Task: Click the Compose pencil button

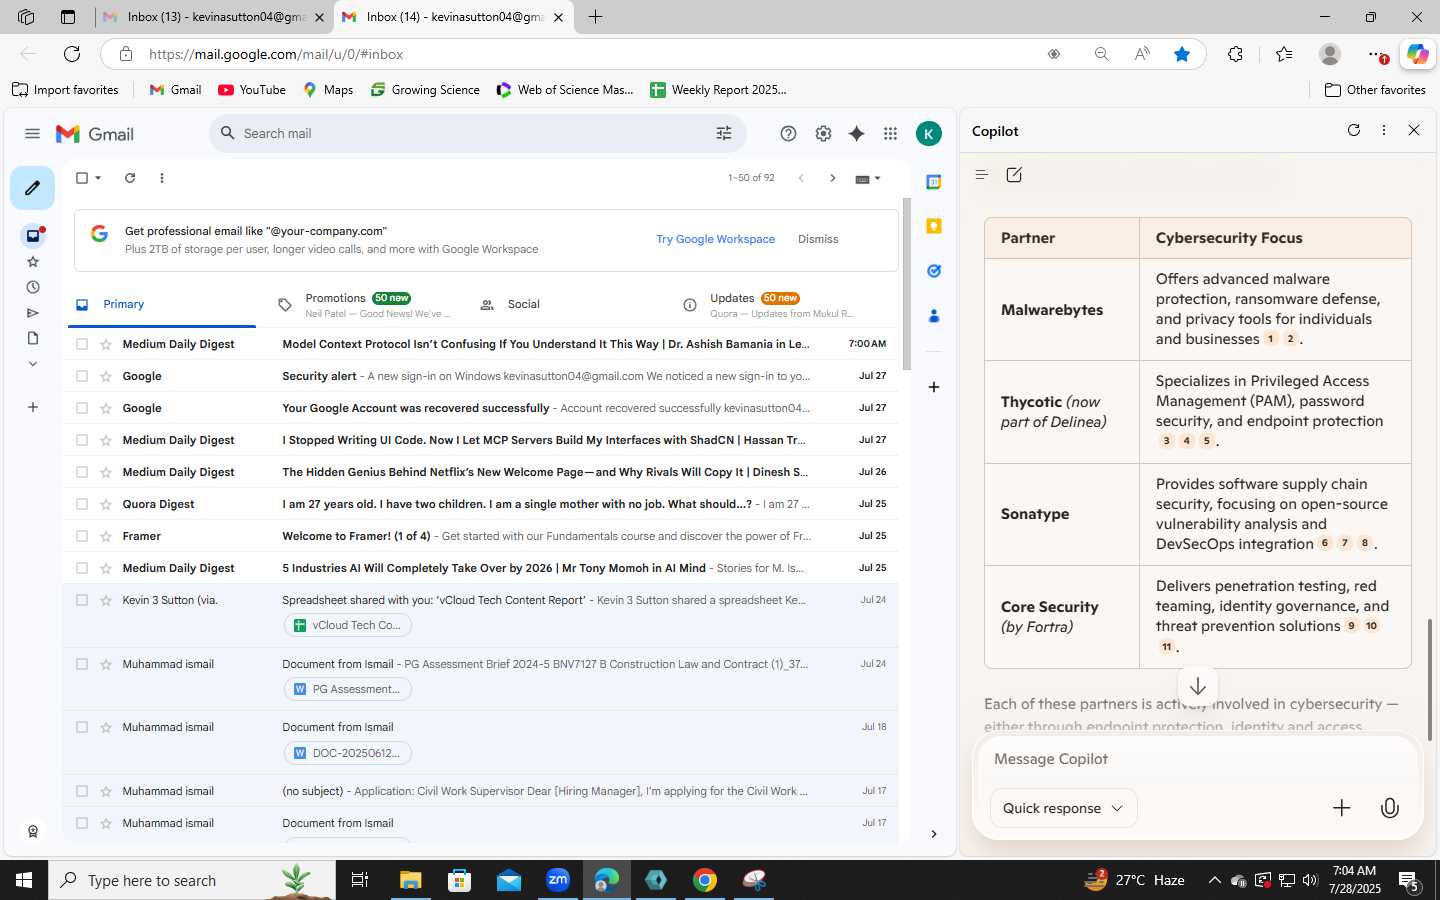Action: [32, 188]
